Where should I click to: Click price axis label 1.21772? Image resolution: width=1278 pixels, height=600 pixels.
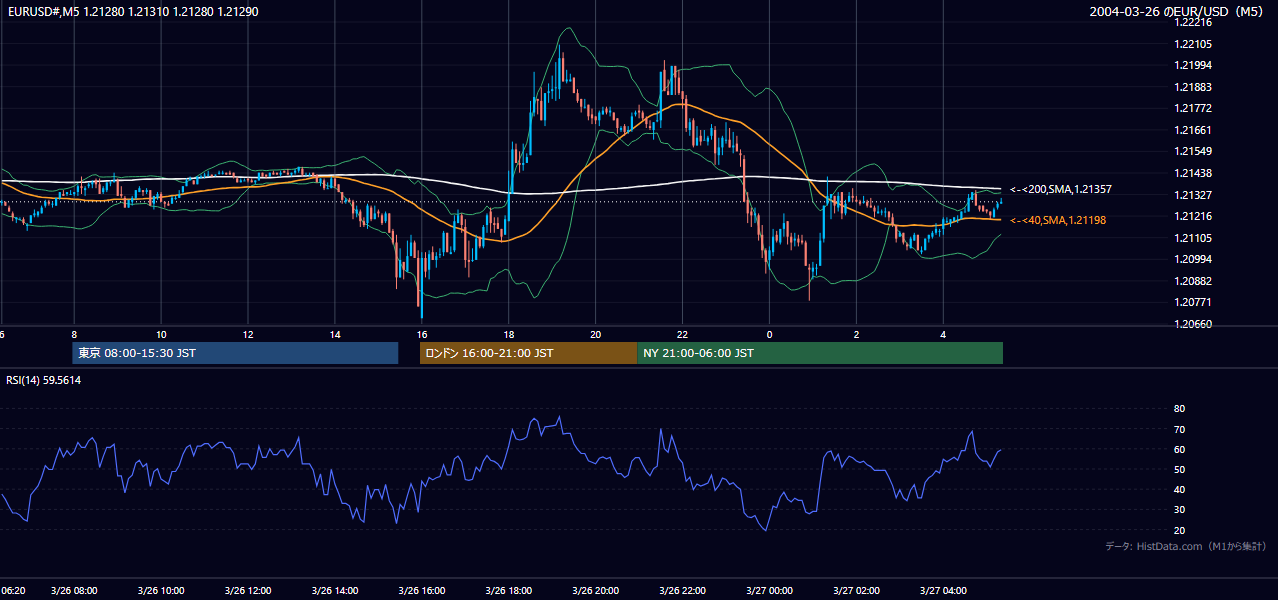point(1192,108)
